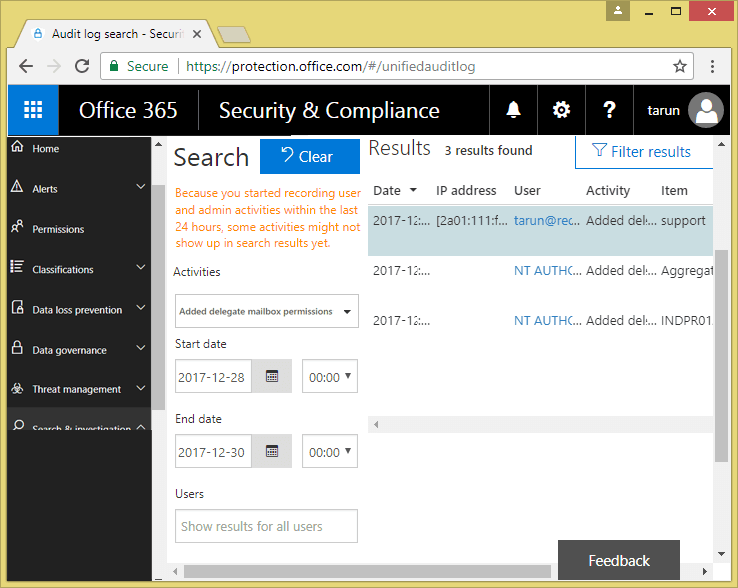Viewport: 738px width, 588px height.
Task: Open the Permissions menu item
Action: pos(58,229)
